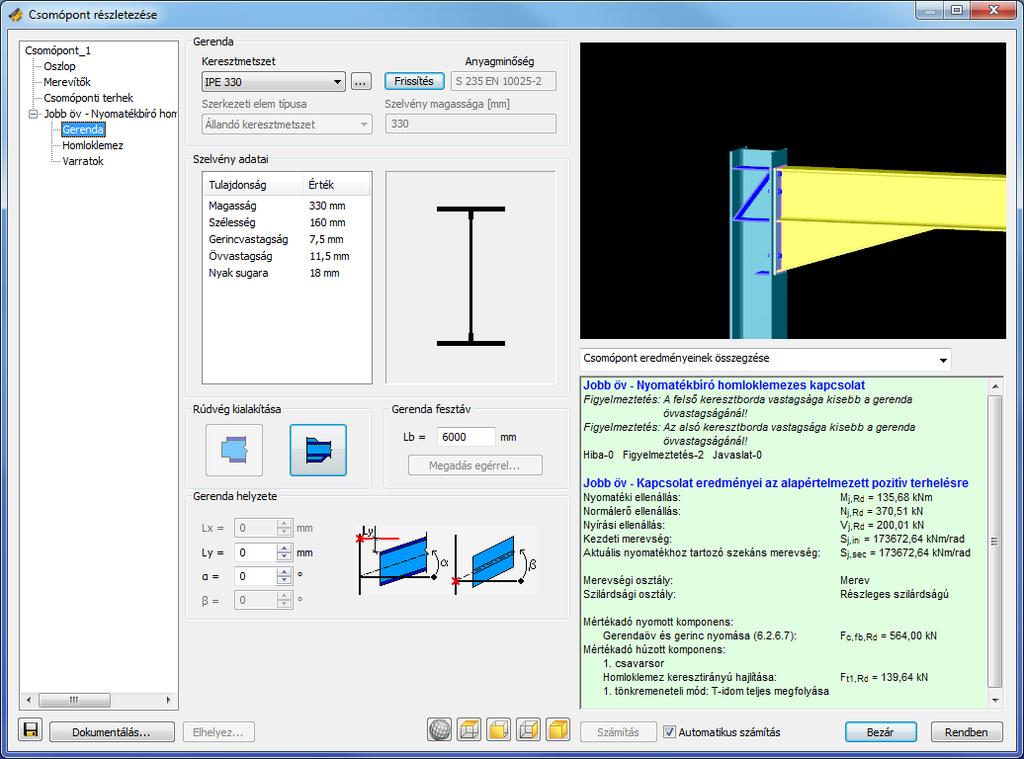Screen dimensions: 1024x759
Task: Click the Elhelyez... button
Action: pyautogui.click(x=218, y=732)
